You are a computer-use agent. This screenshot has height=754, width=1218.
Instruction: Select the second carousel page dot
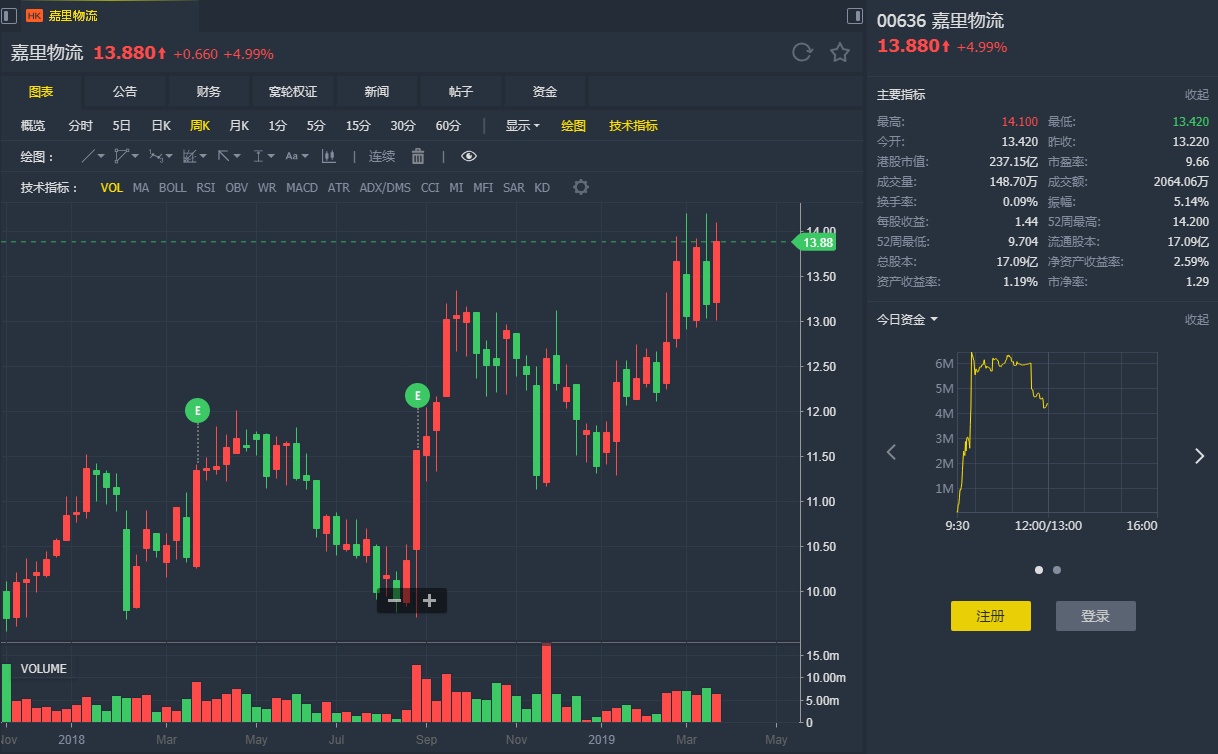[1057, 570]
